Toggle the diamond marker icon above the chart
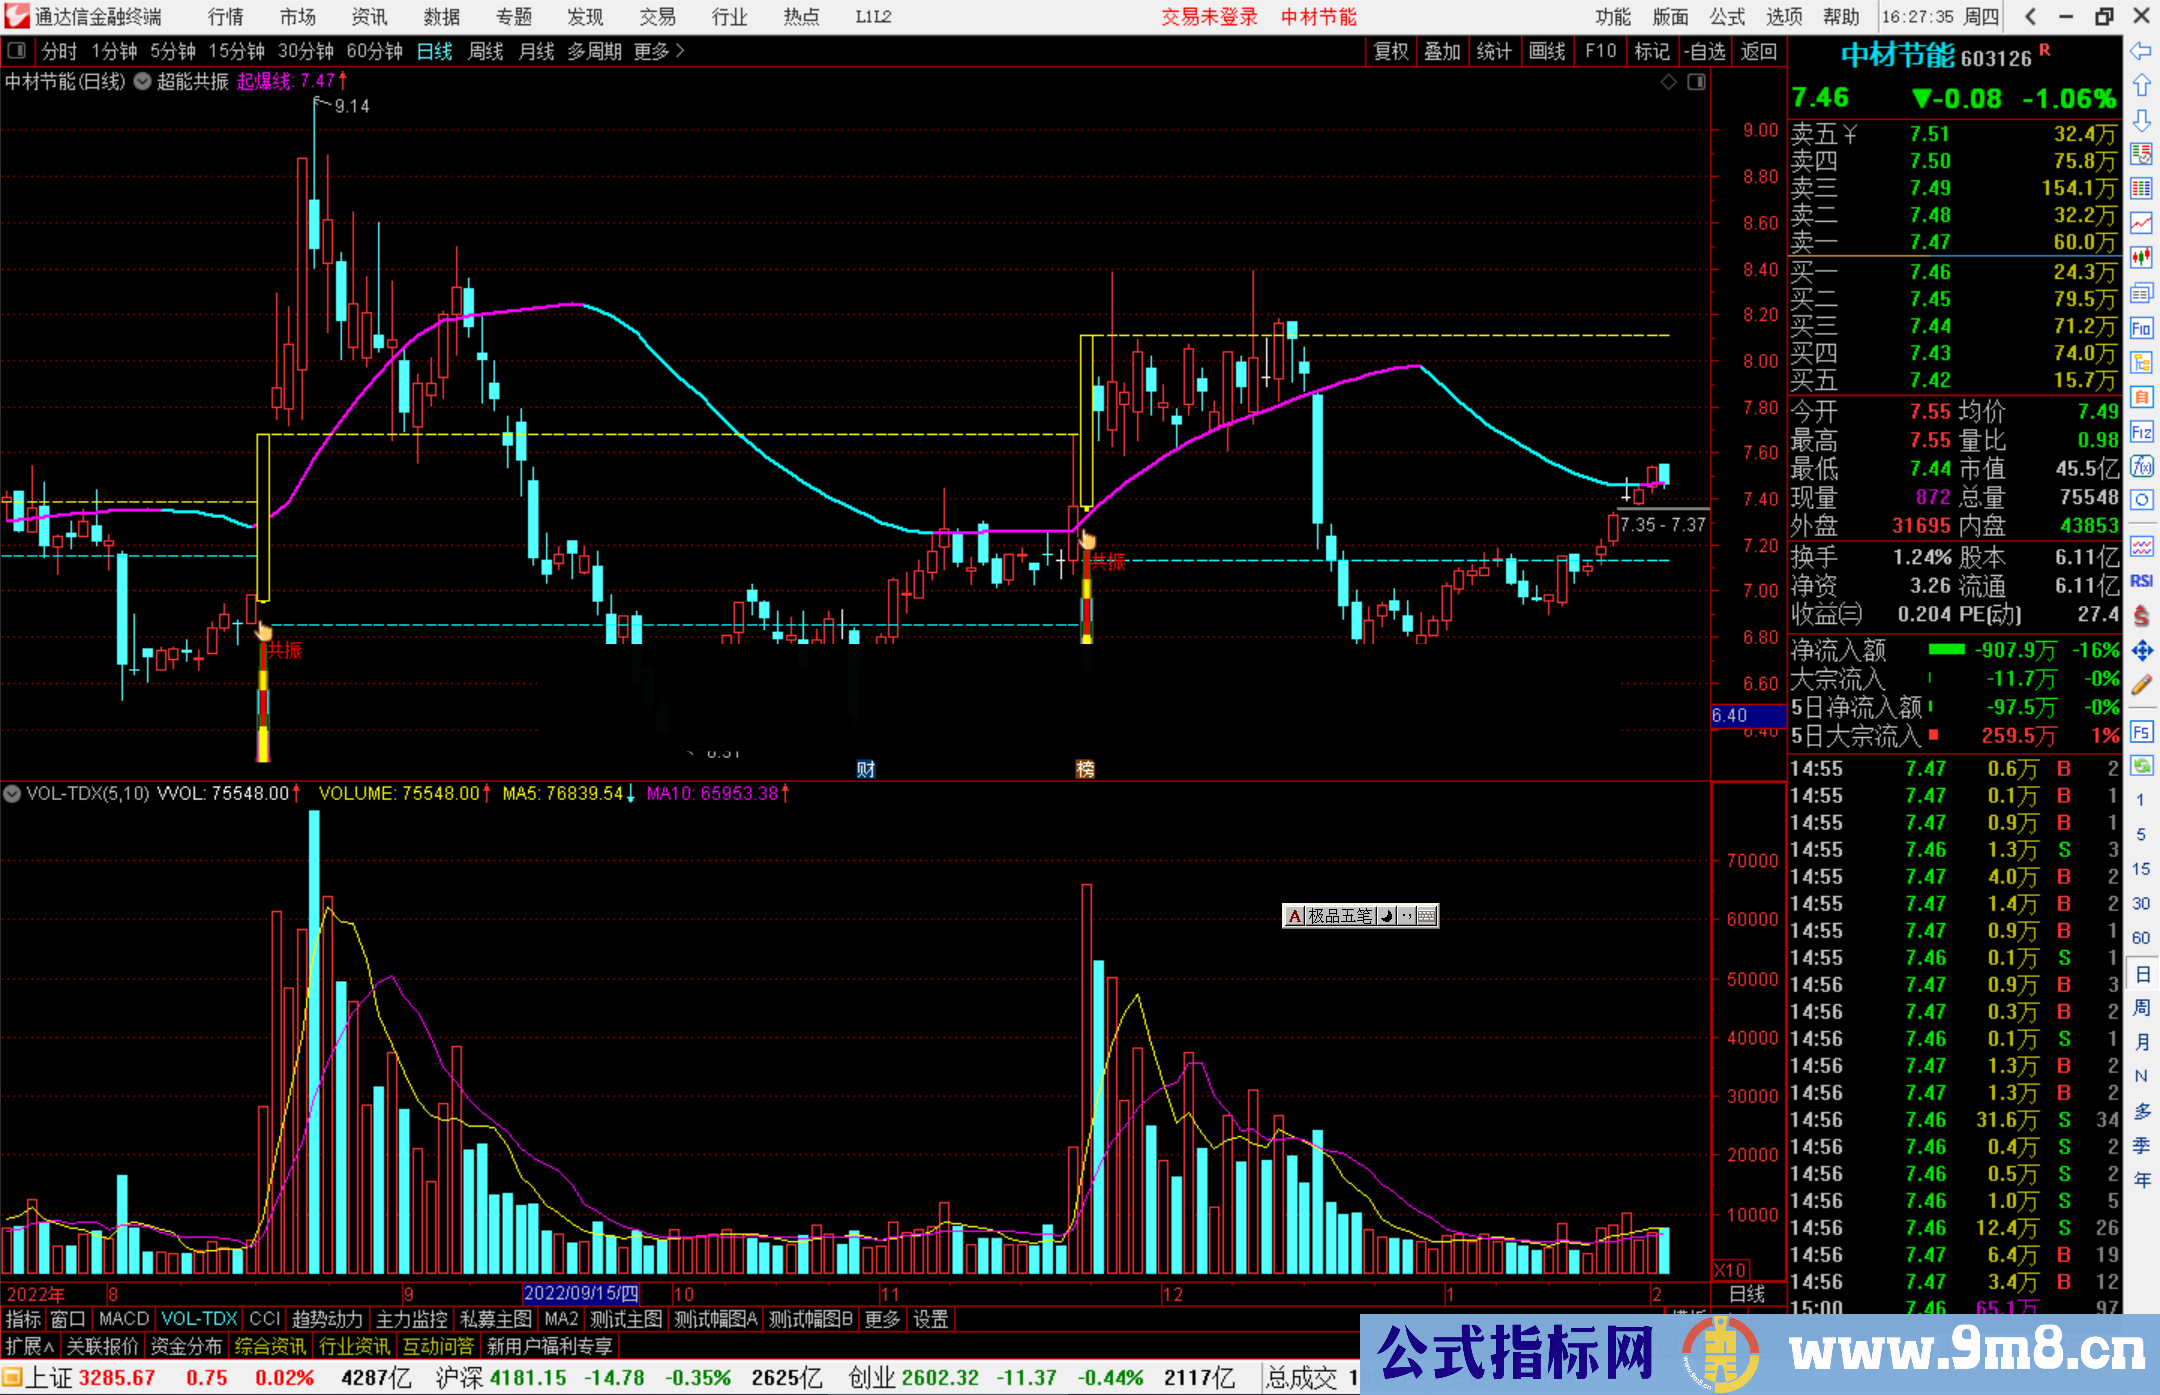Viewport: 2160px width, 1395px height. (1668, 82)
